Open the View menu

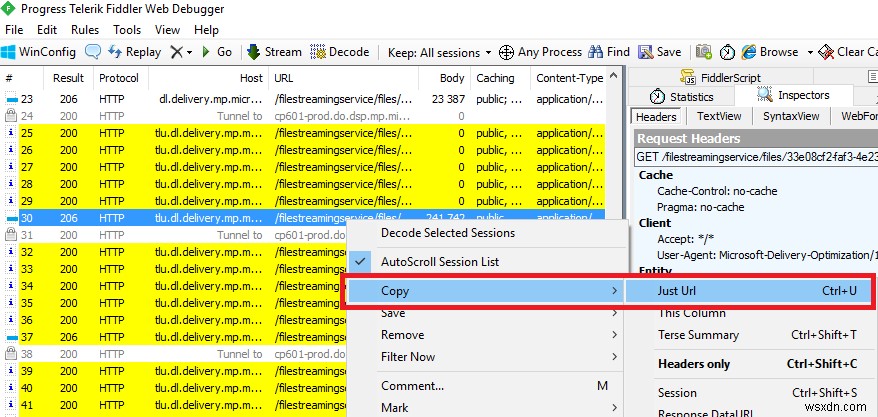click(x=167, y=30)
